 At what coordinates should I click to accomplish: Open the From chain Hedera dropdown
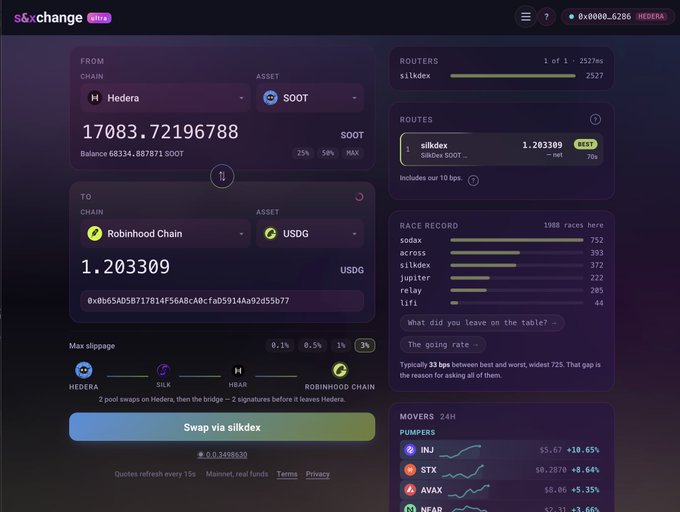pos(165,98)
